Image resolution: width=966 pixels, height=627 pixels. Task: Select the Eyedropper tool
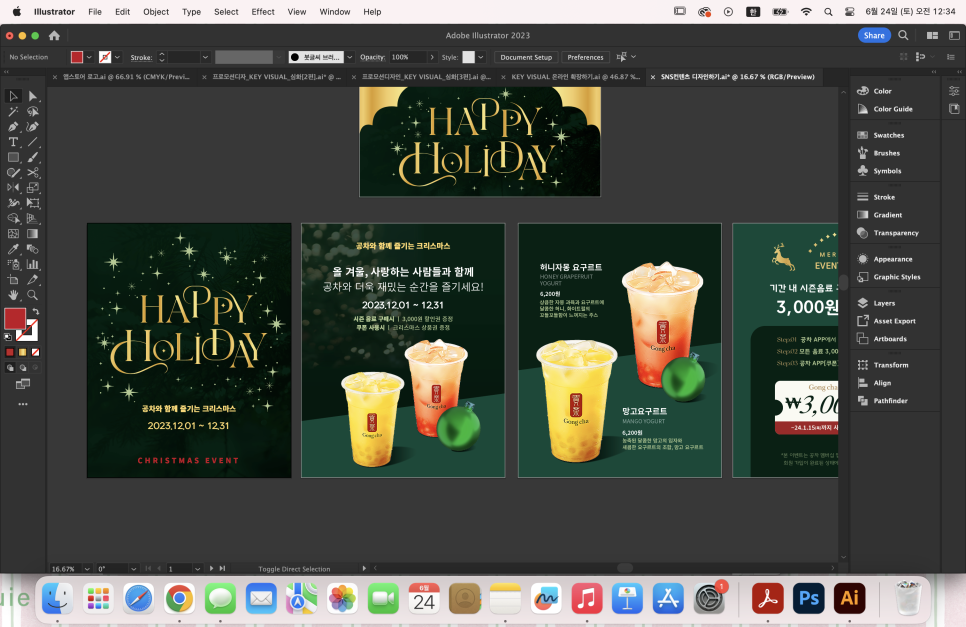13,249
